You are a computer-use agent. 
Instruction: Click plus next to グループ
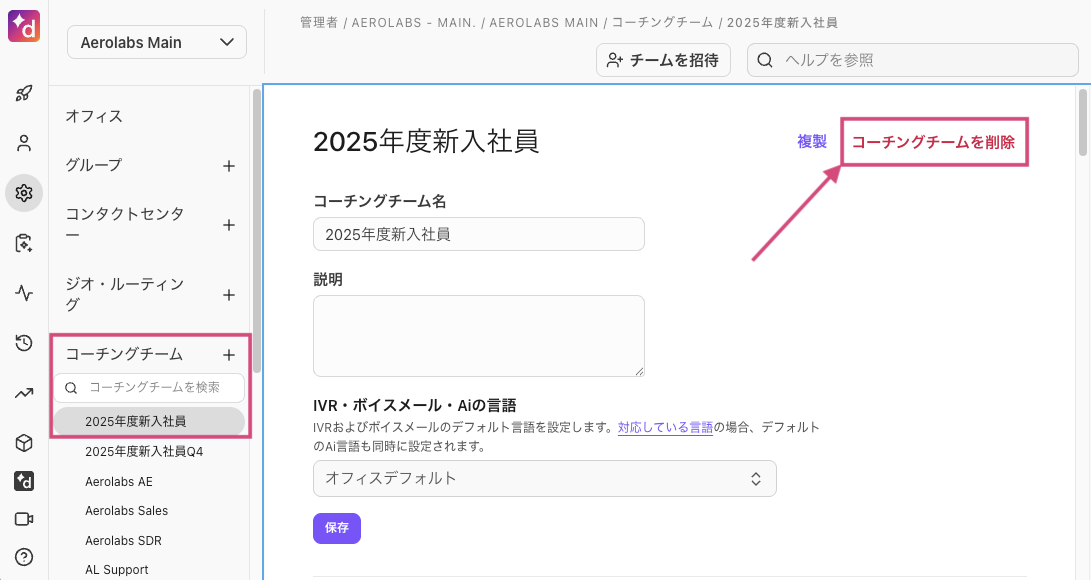click(229, 166)
